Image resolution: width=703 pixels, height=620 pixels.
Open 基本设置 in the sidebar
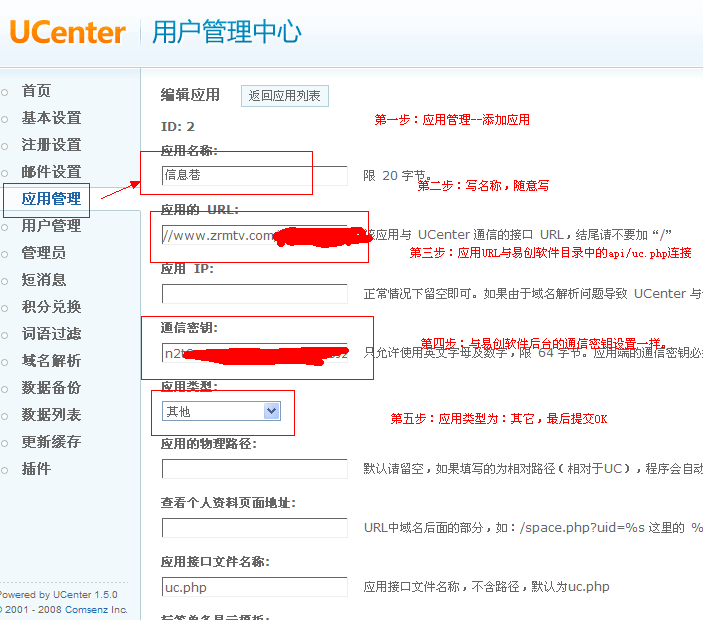pyautogui.click(x=51, y=118)
